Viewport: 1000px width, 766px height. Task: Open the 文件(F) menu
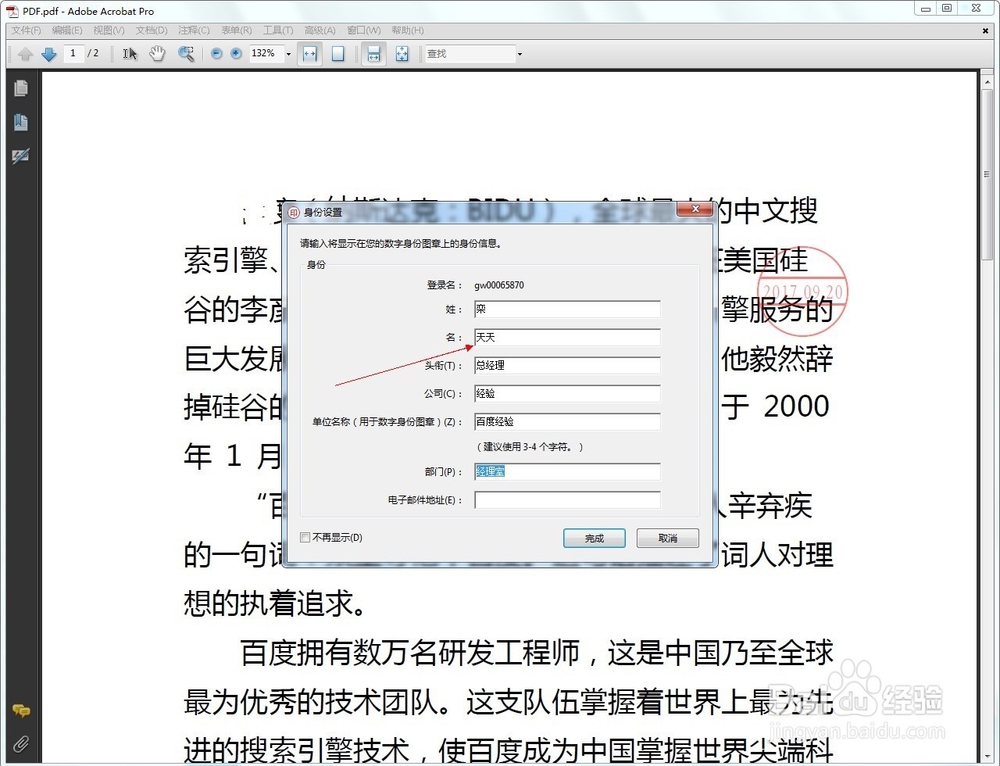(x=26, y=30)
